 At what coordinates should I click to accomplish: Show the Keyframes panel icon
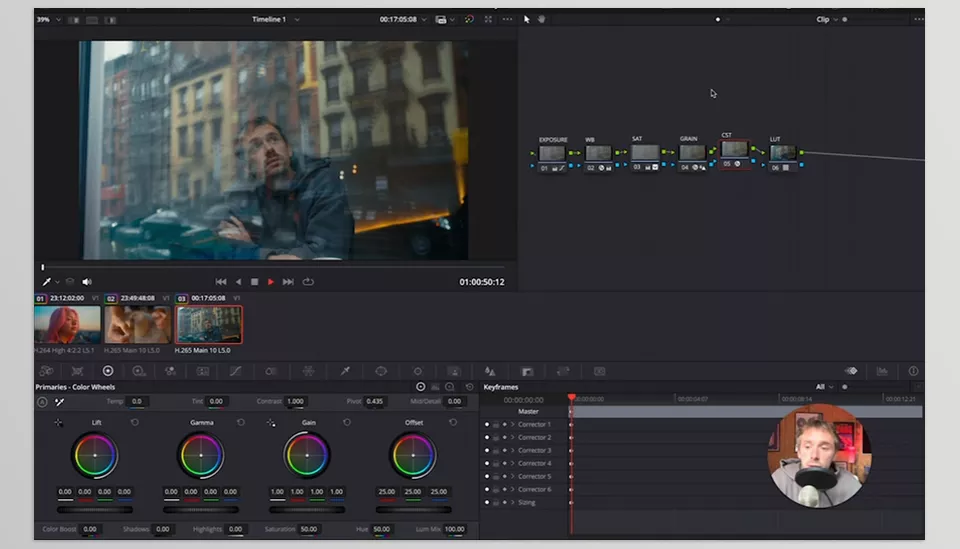click(851, 371)
